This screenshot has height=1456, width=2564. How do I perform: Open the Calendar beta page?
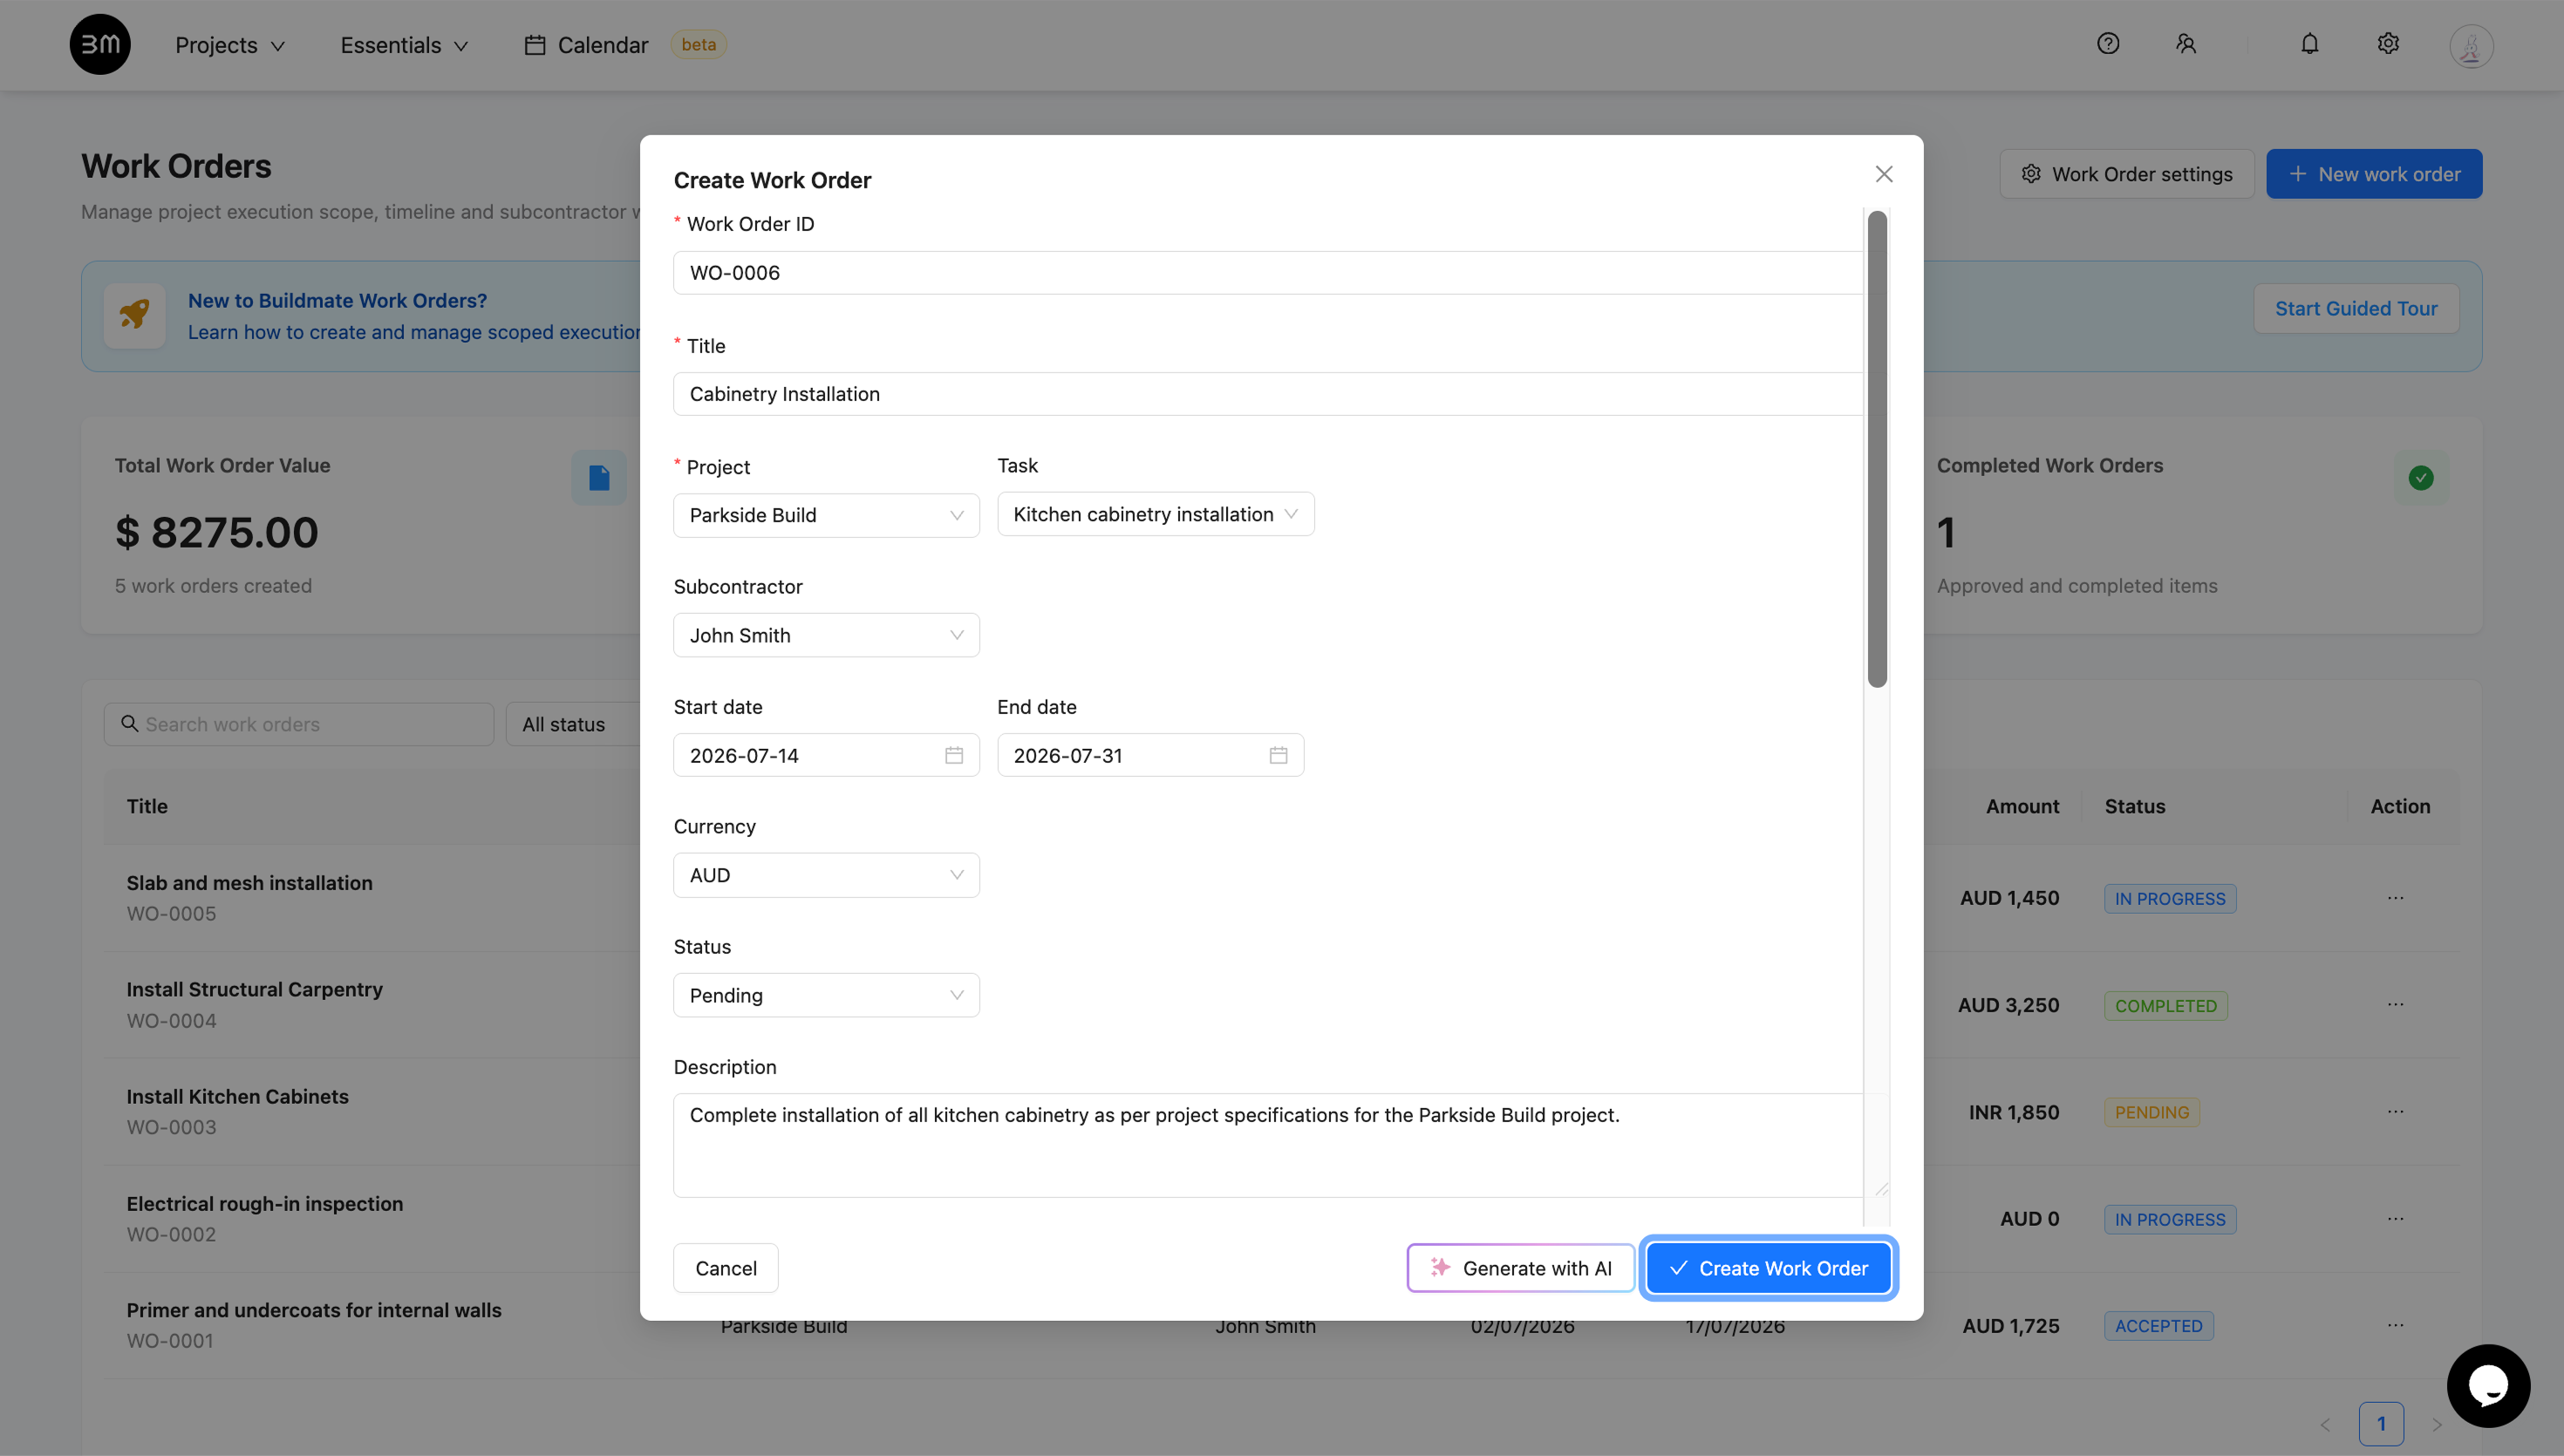(x=625, y=45)
